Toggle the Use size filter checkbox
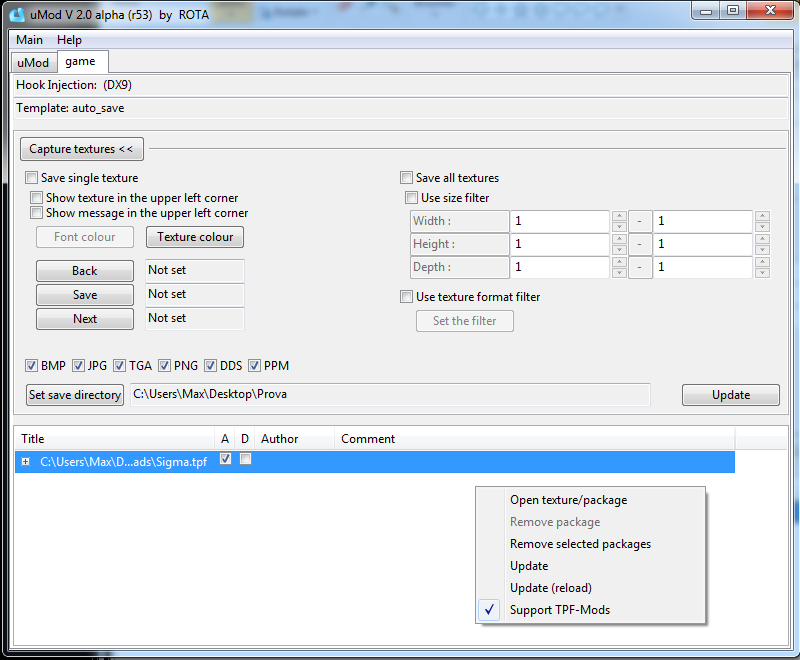This screenshot has height=660, width=800. [x=411, y=198]
